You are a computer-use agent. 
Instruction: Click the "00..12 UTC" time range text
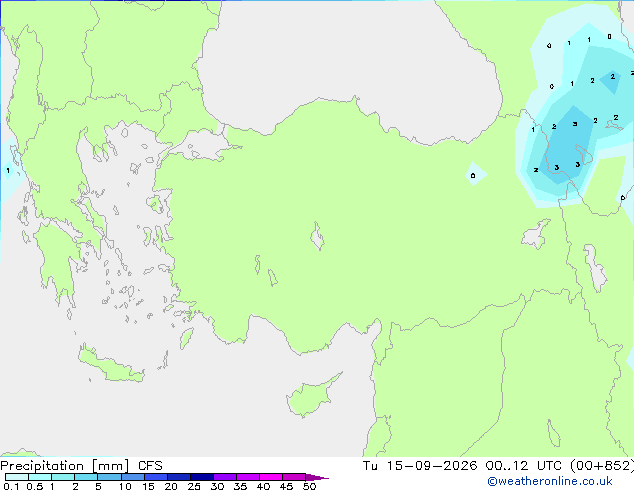click(523, 466)
